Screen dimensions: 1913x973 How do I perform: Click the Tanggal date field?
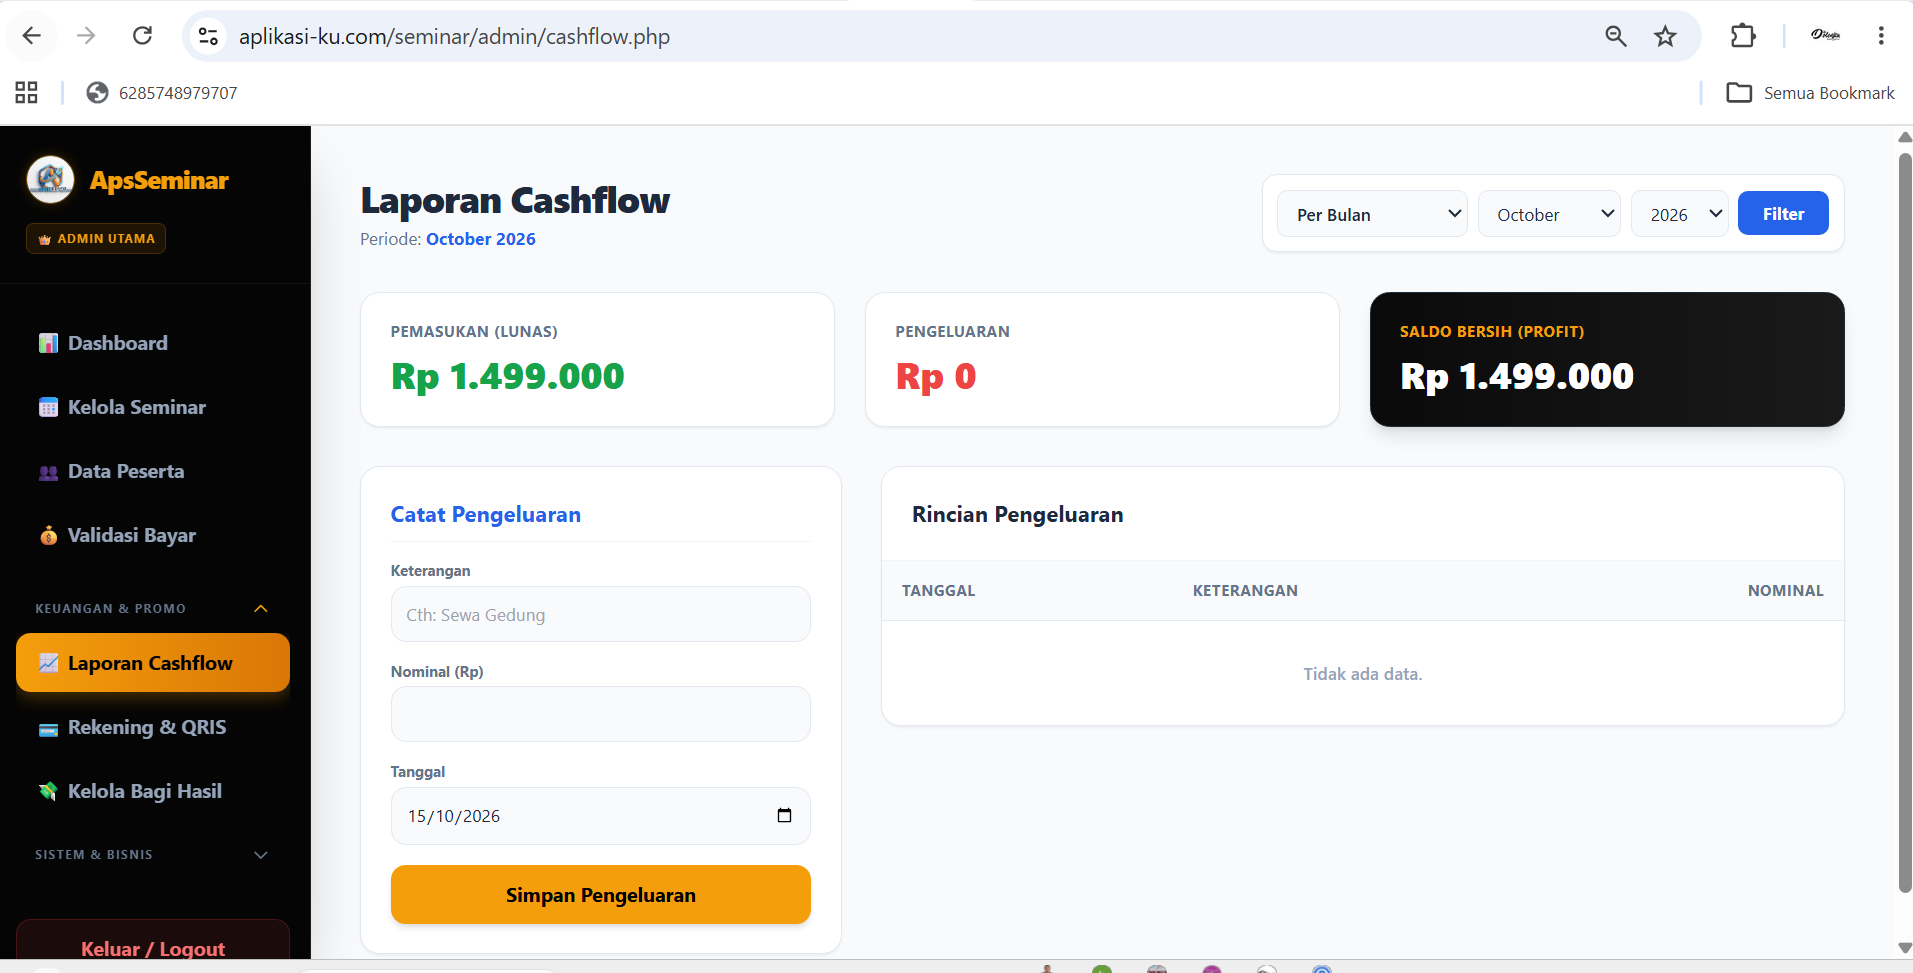click(600, 816)
